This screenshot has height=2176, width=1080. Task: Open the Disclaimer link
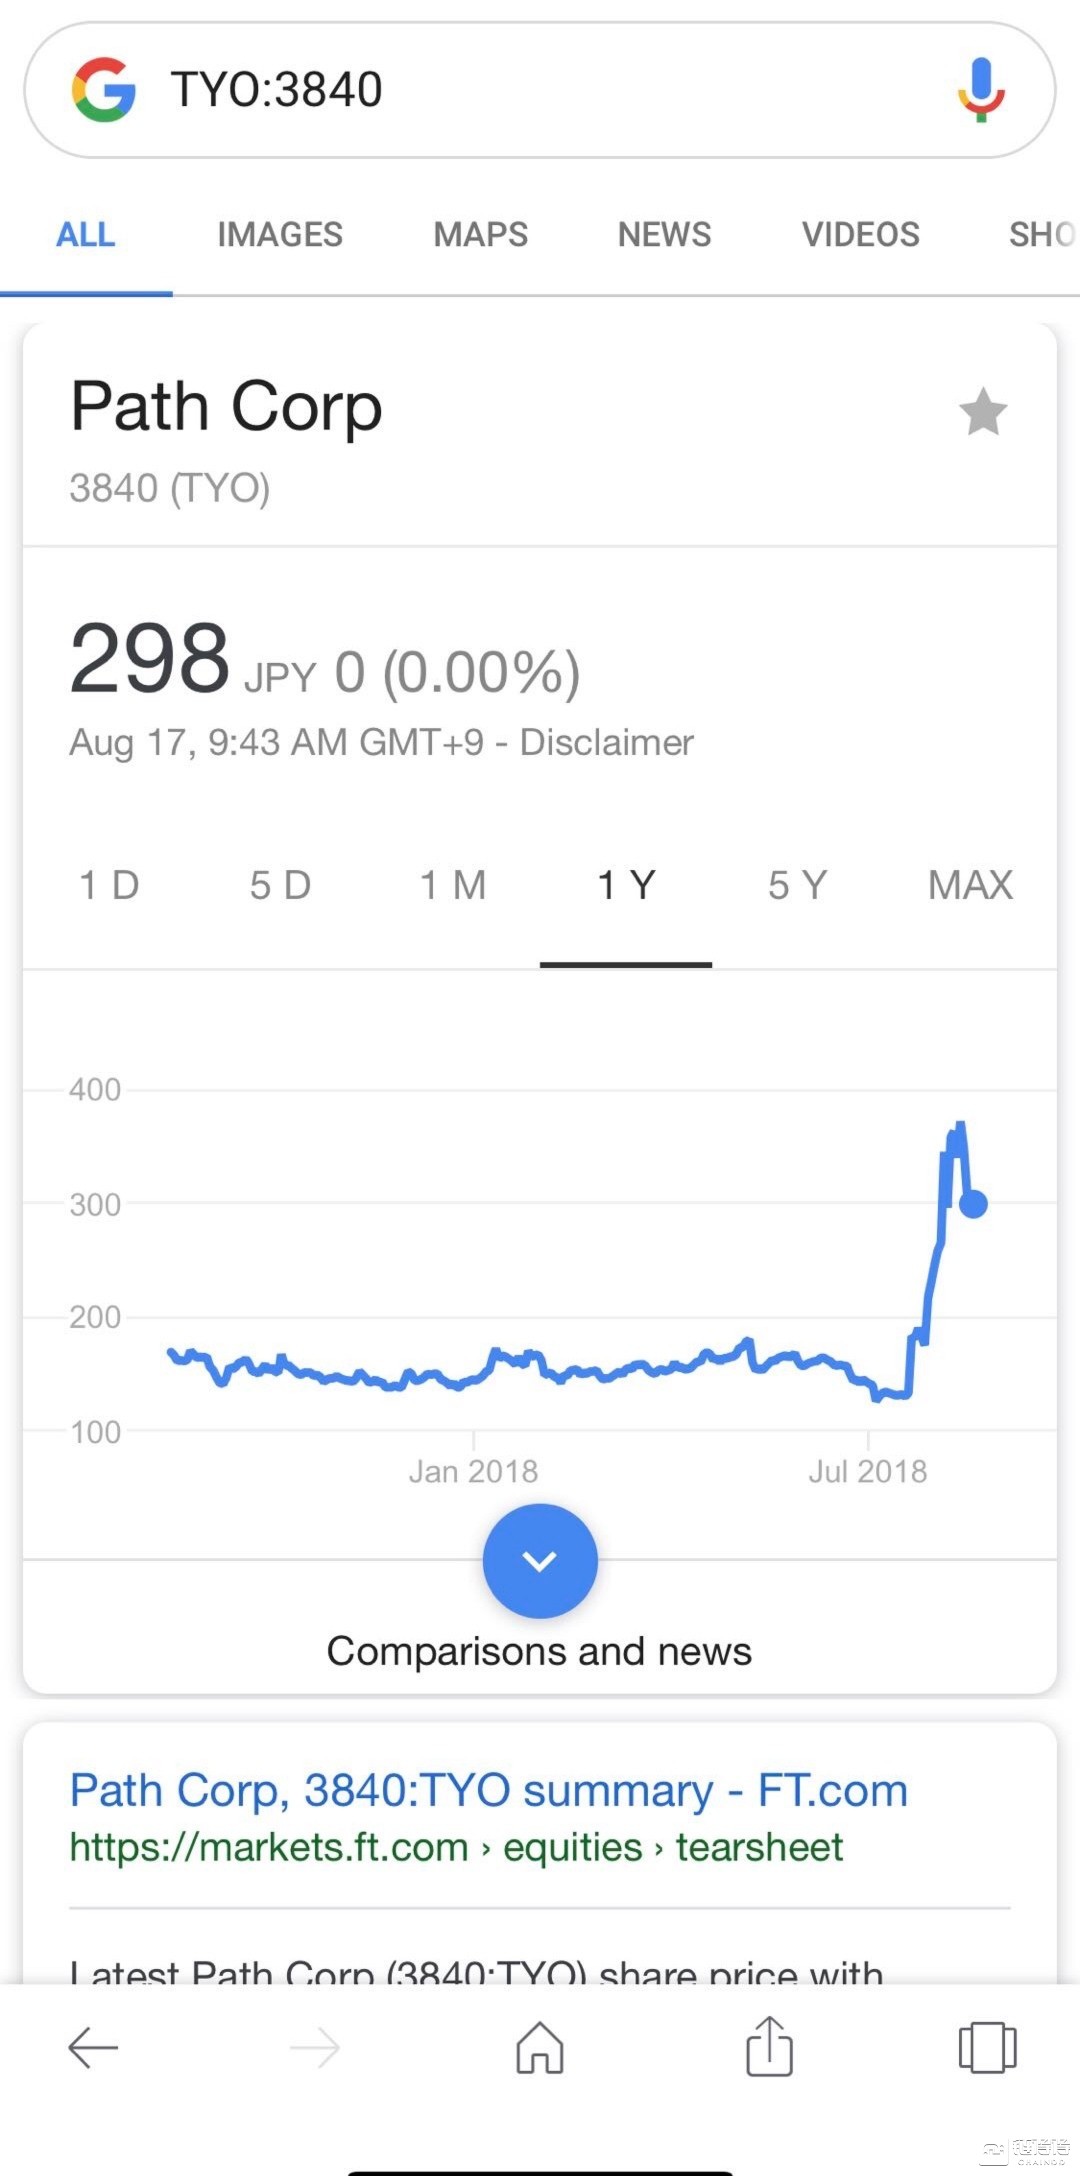[606, 742]
